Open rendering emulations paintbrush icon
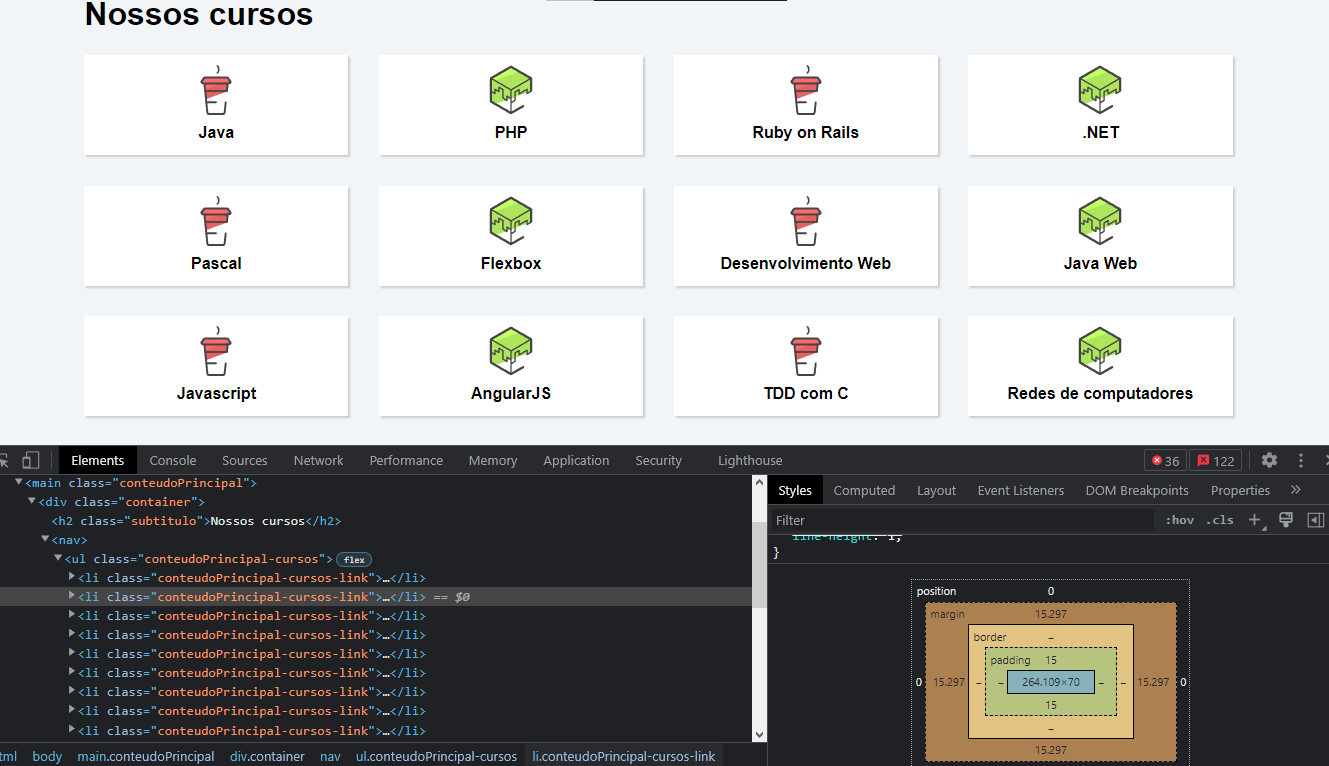The image size is (1329, 766). 1286,520
